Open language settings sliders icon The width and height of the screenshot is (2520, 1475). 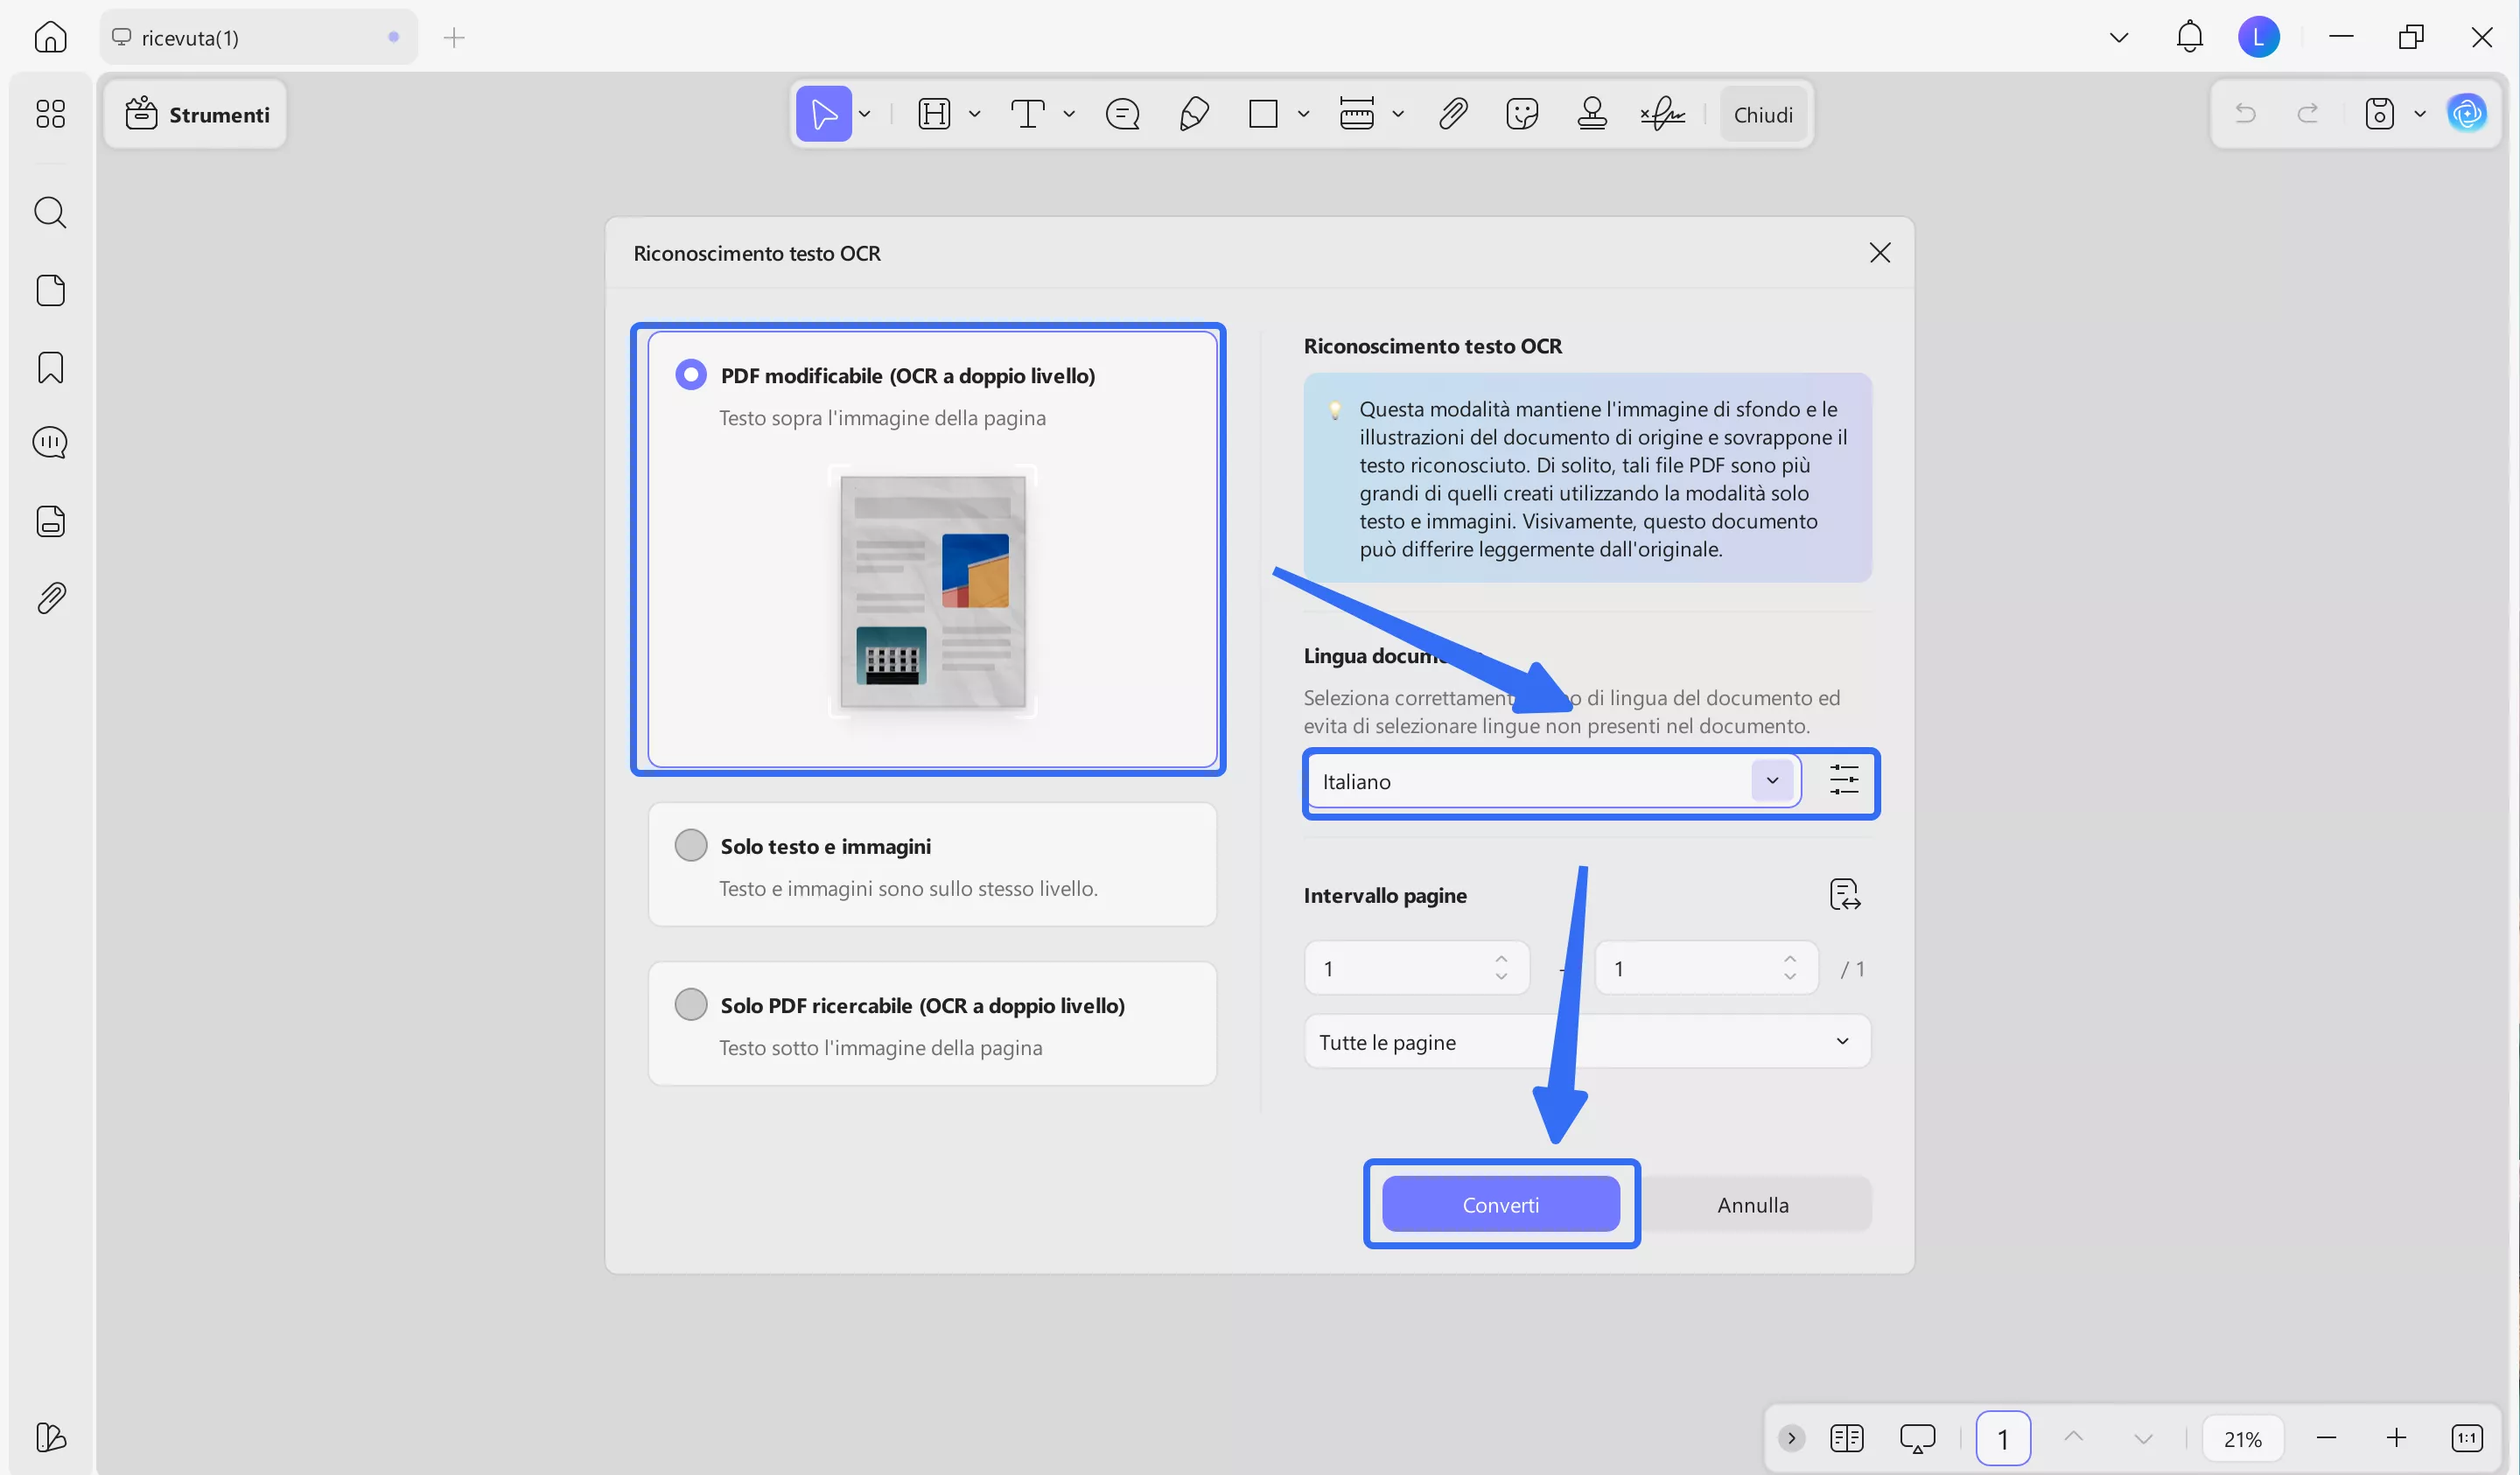tap(1843, 780)
